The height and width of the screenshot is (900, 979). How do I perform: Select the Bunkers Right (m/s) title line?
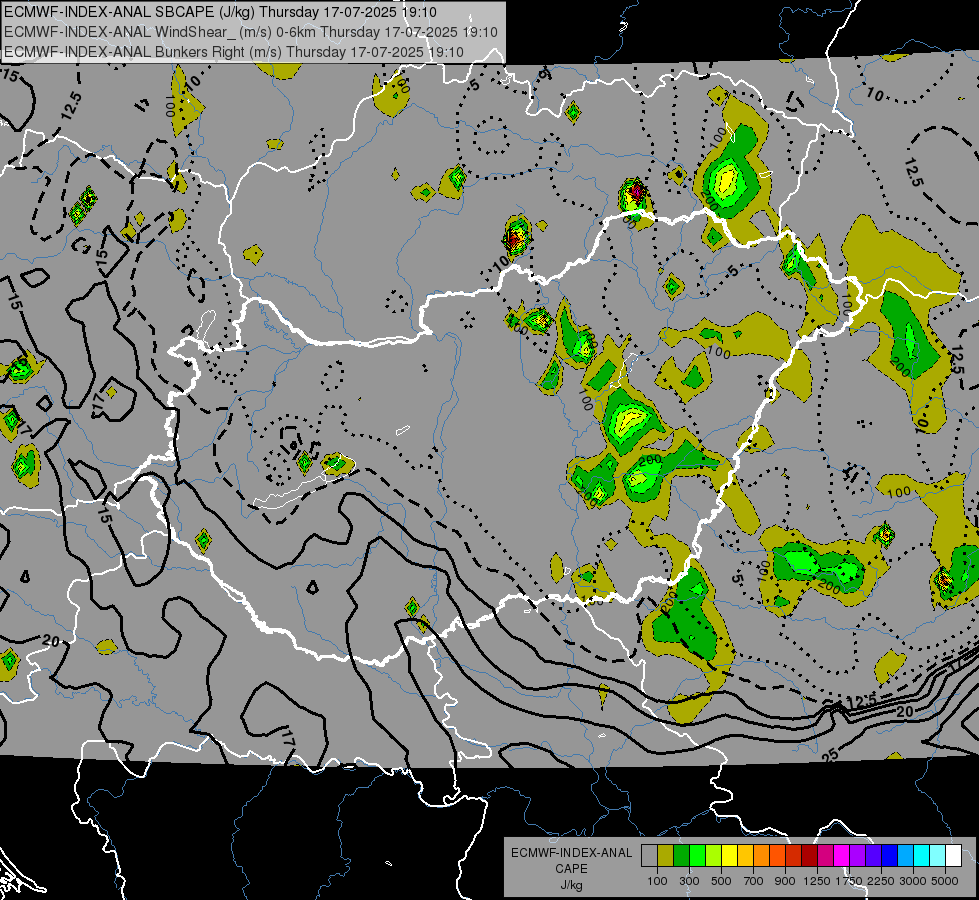[234, 52]
